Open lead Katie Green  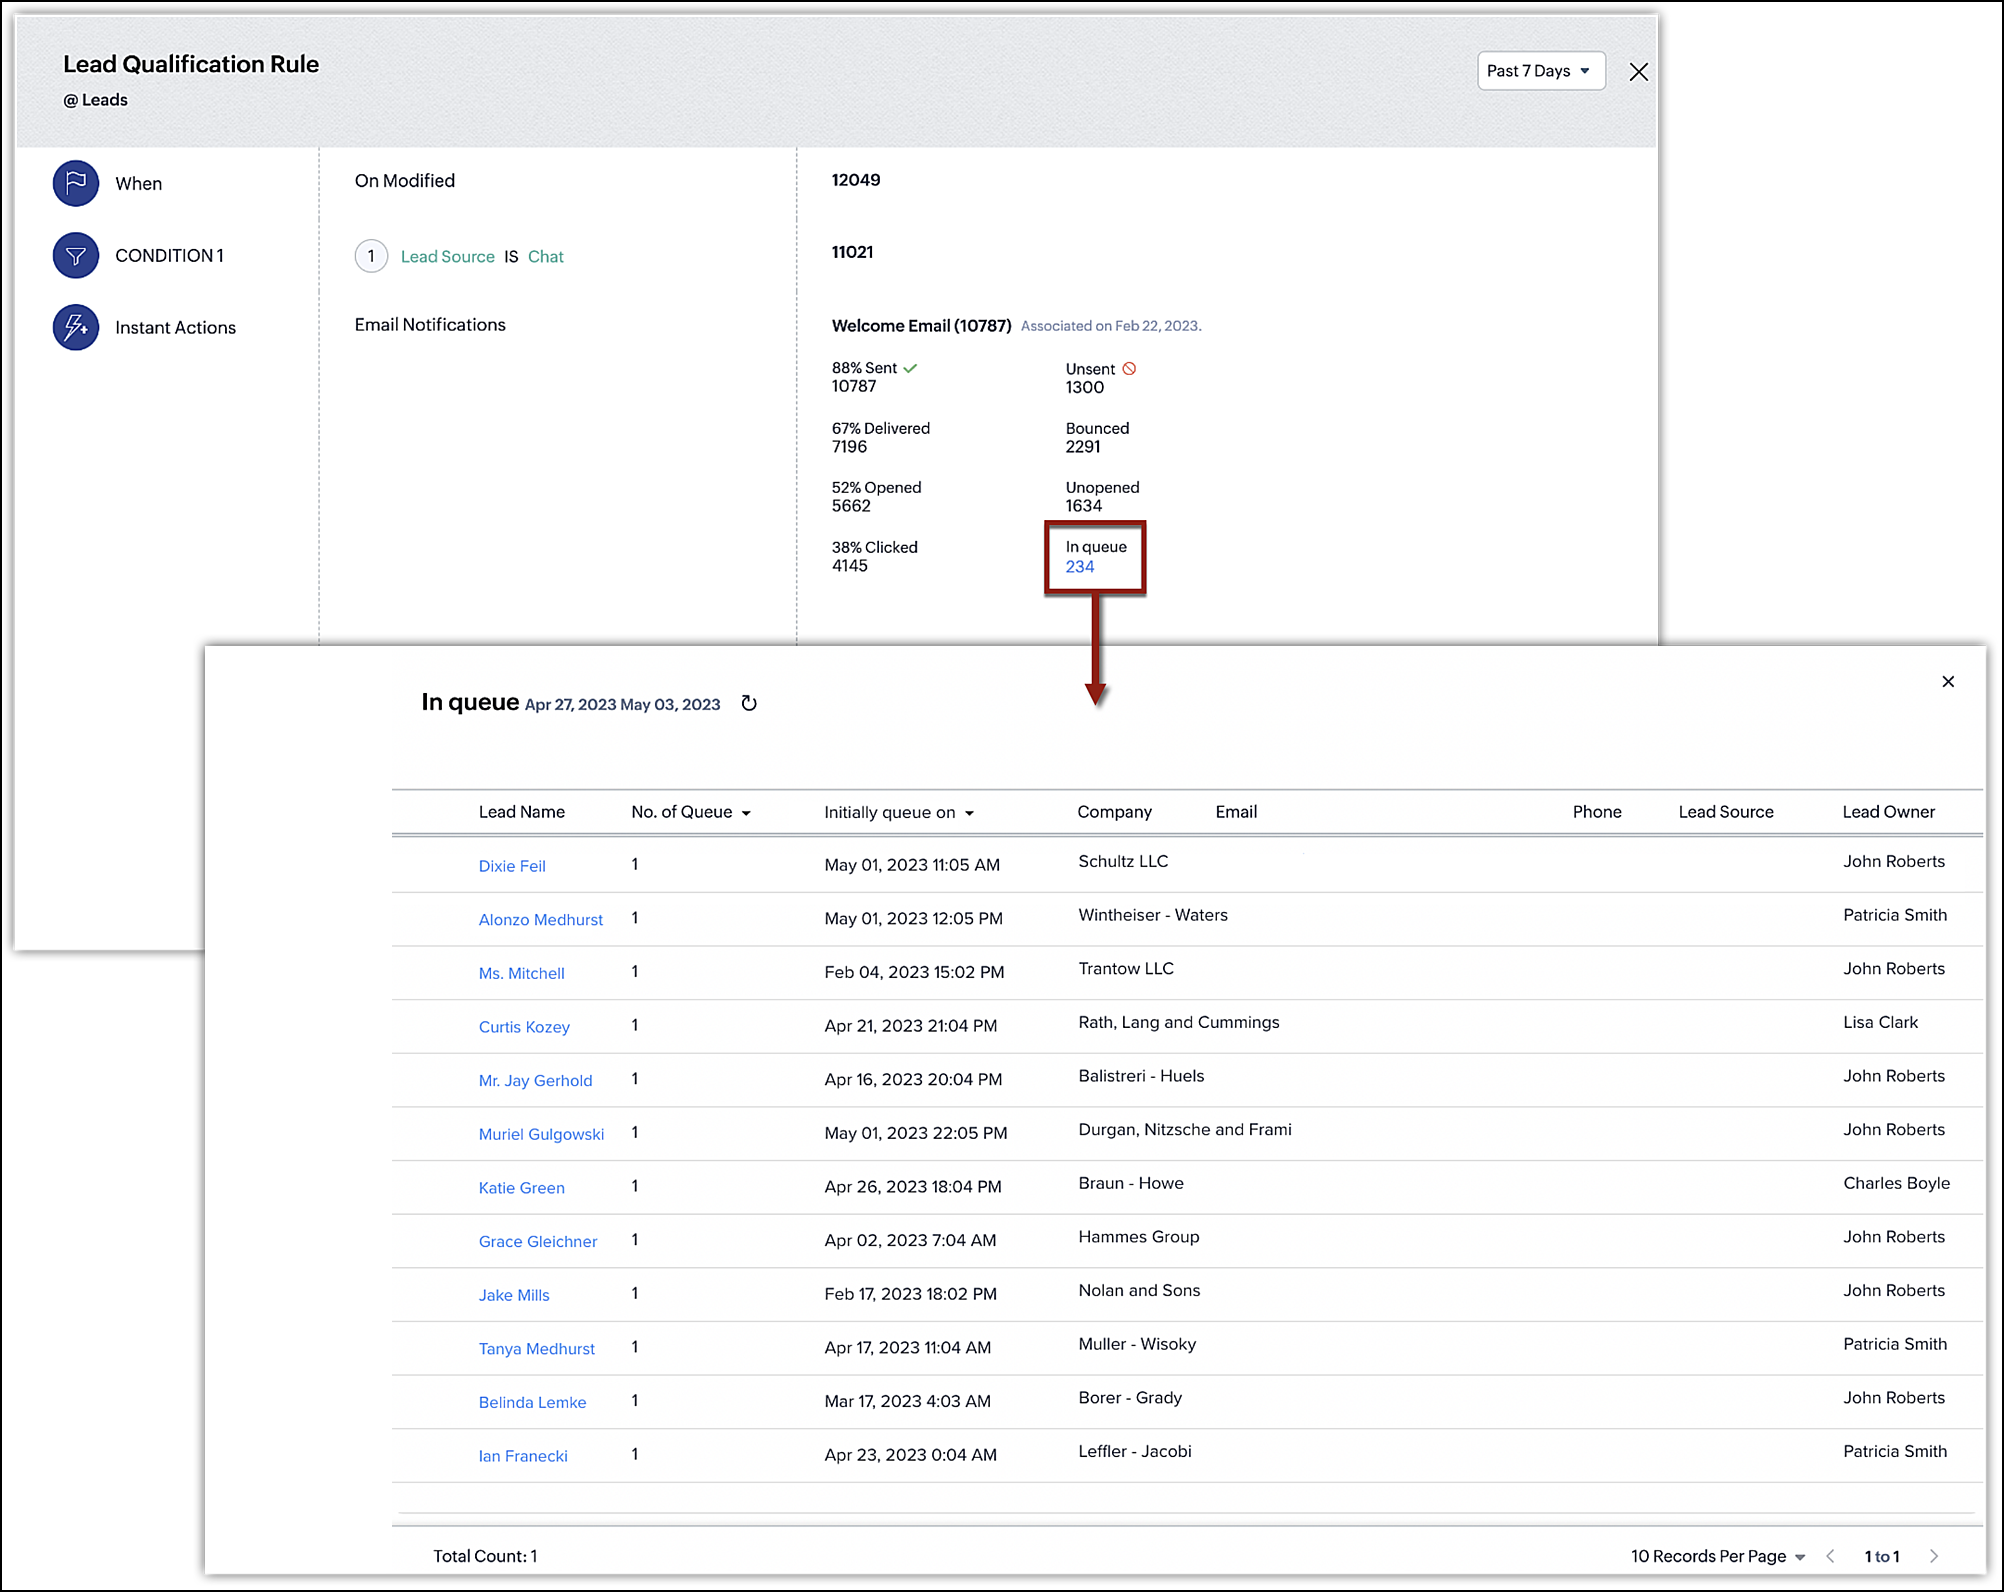(521, 1188)
